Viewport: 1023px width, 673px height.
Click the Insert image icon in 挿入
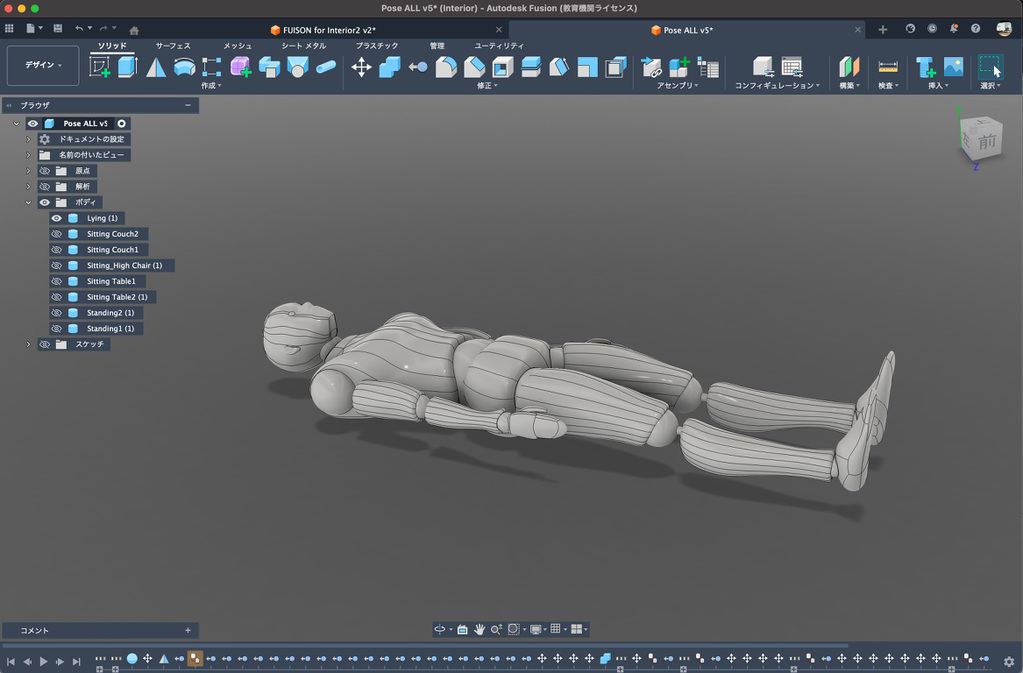(x=953, y=67)
